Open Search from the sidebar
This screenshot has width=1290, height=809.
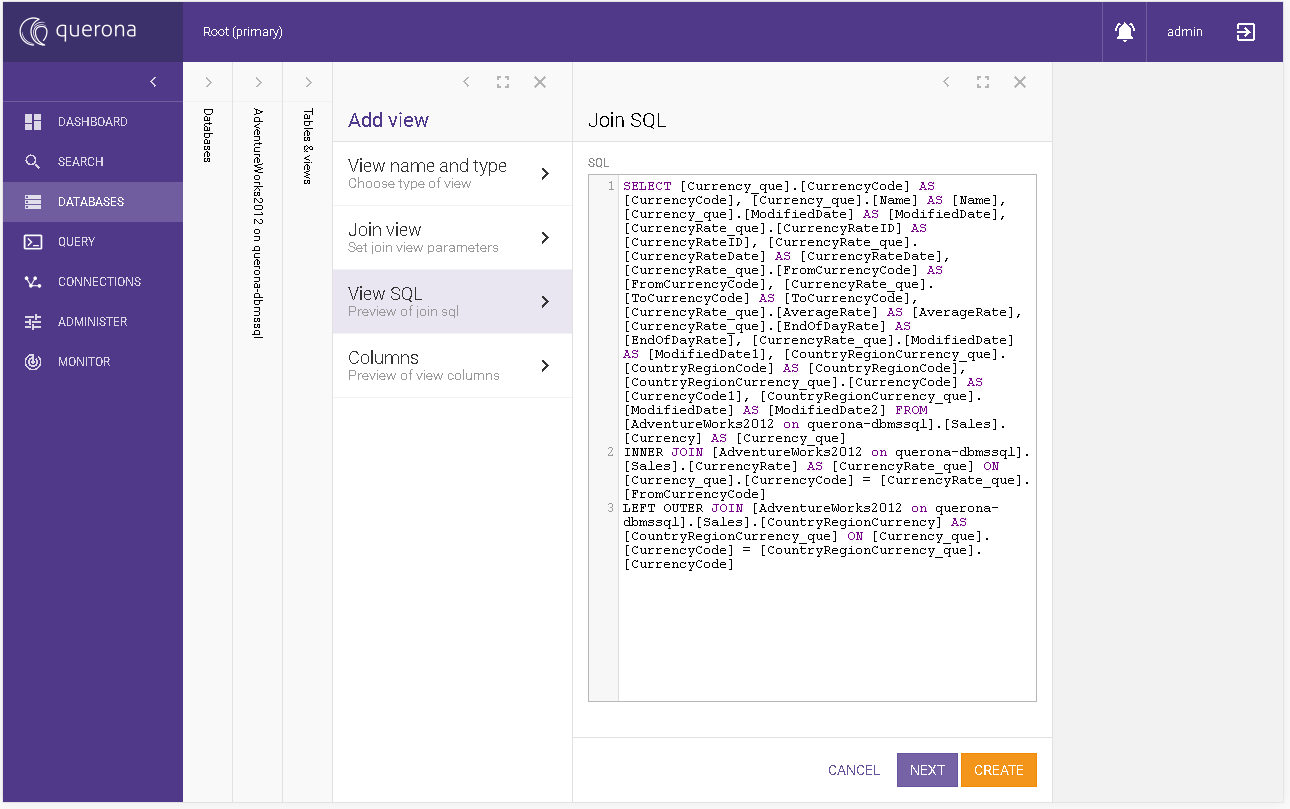click(93, 162)
